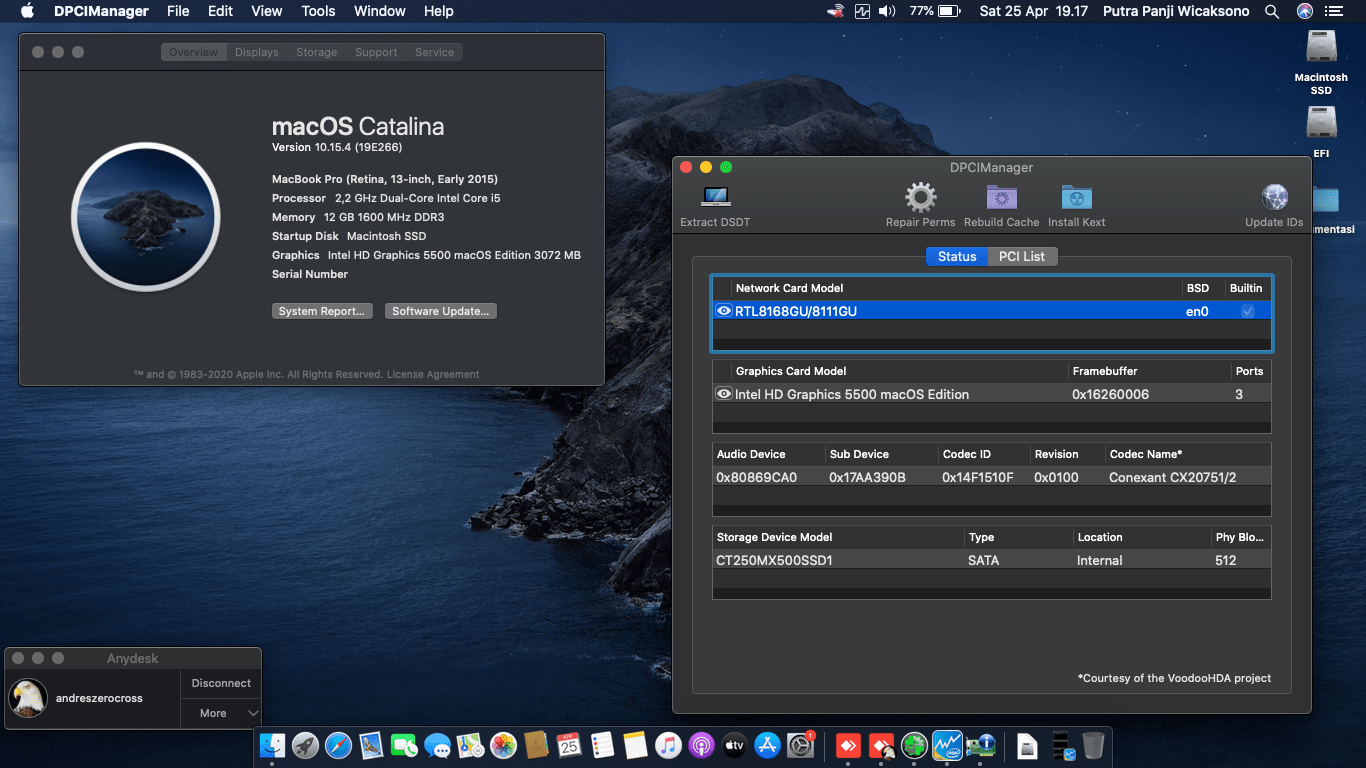Select the Status tab in DPCIManager
This screenshot has width=1366, height=768.
coord(957,256)
